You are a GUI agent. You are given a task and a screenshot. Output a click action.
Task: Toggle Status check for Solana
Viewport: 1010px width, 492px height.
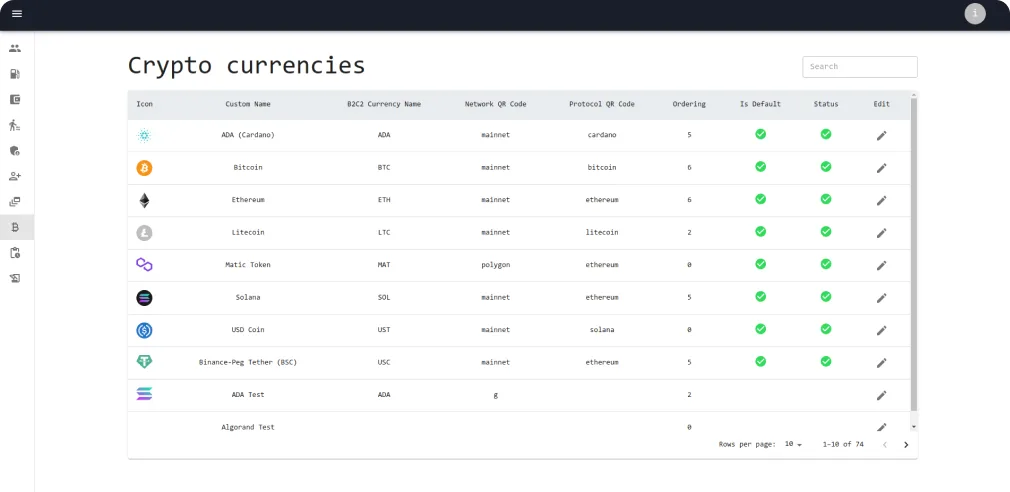tap(826, 296)
